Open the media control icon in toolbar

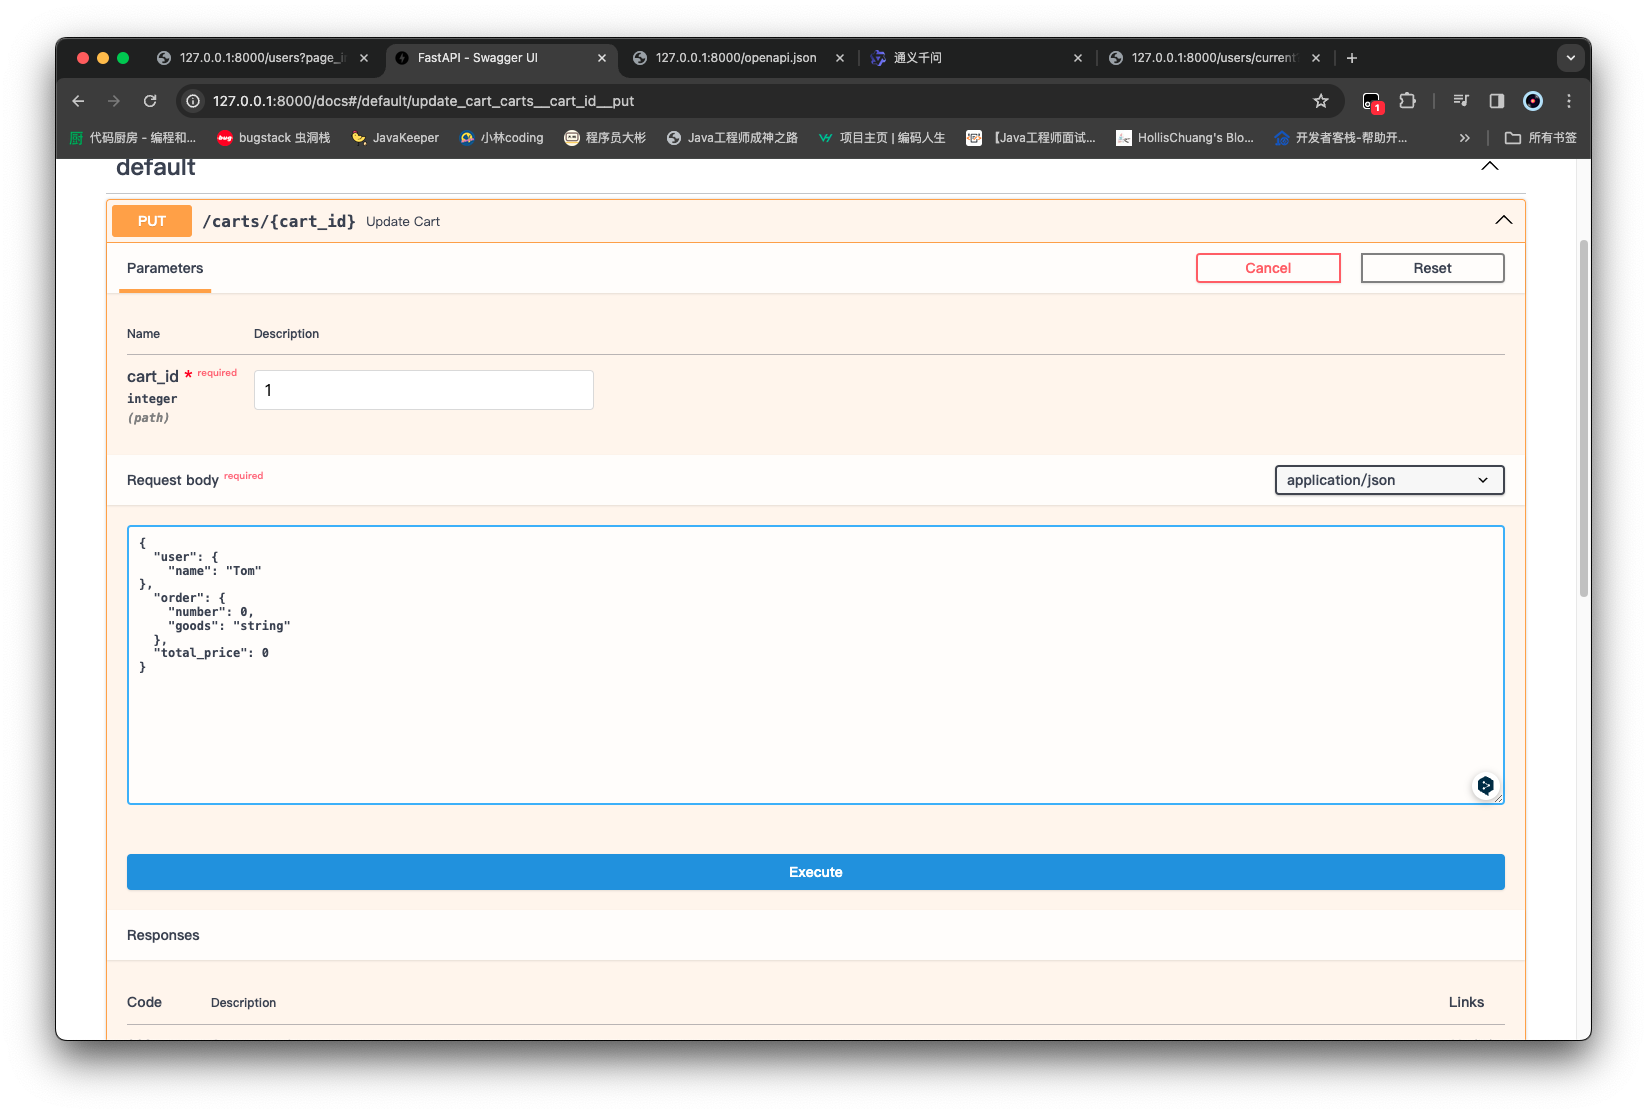(x=1461, y=101)
